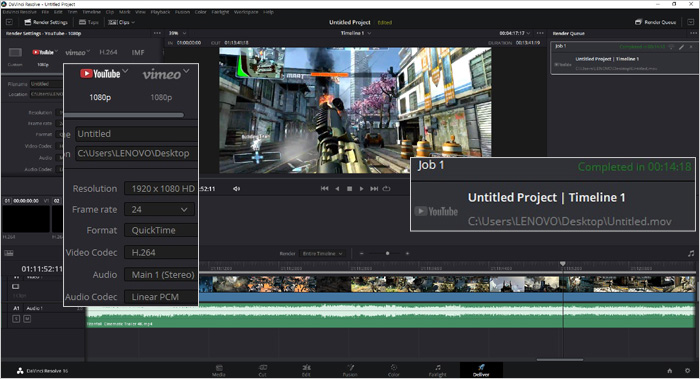
Task: Mute the Audio 1 track
Action: coord(27,319)
